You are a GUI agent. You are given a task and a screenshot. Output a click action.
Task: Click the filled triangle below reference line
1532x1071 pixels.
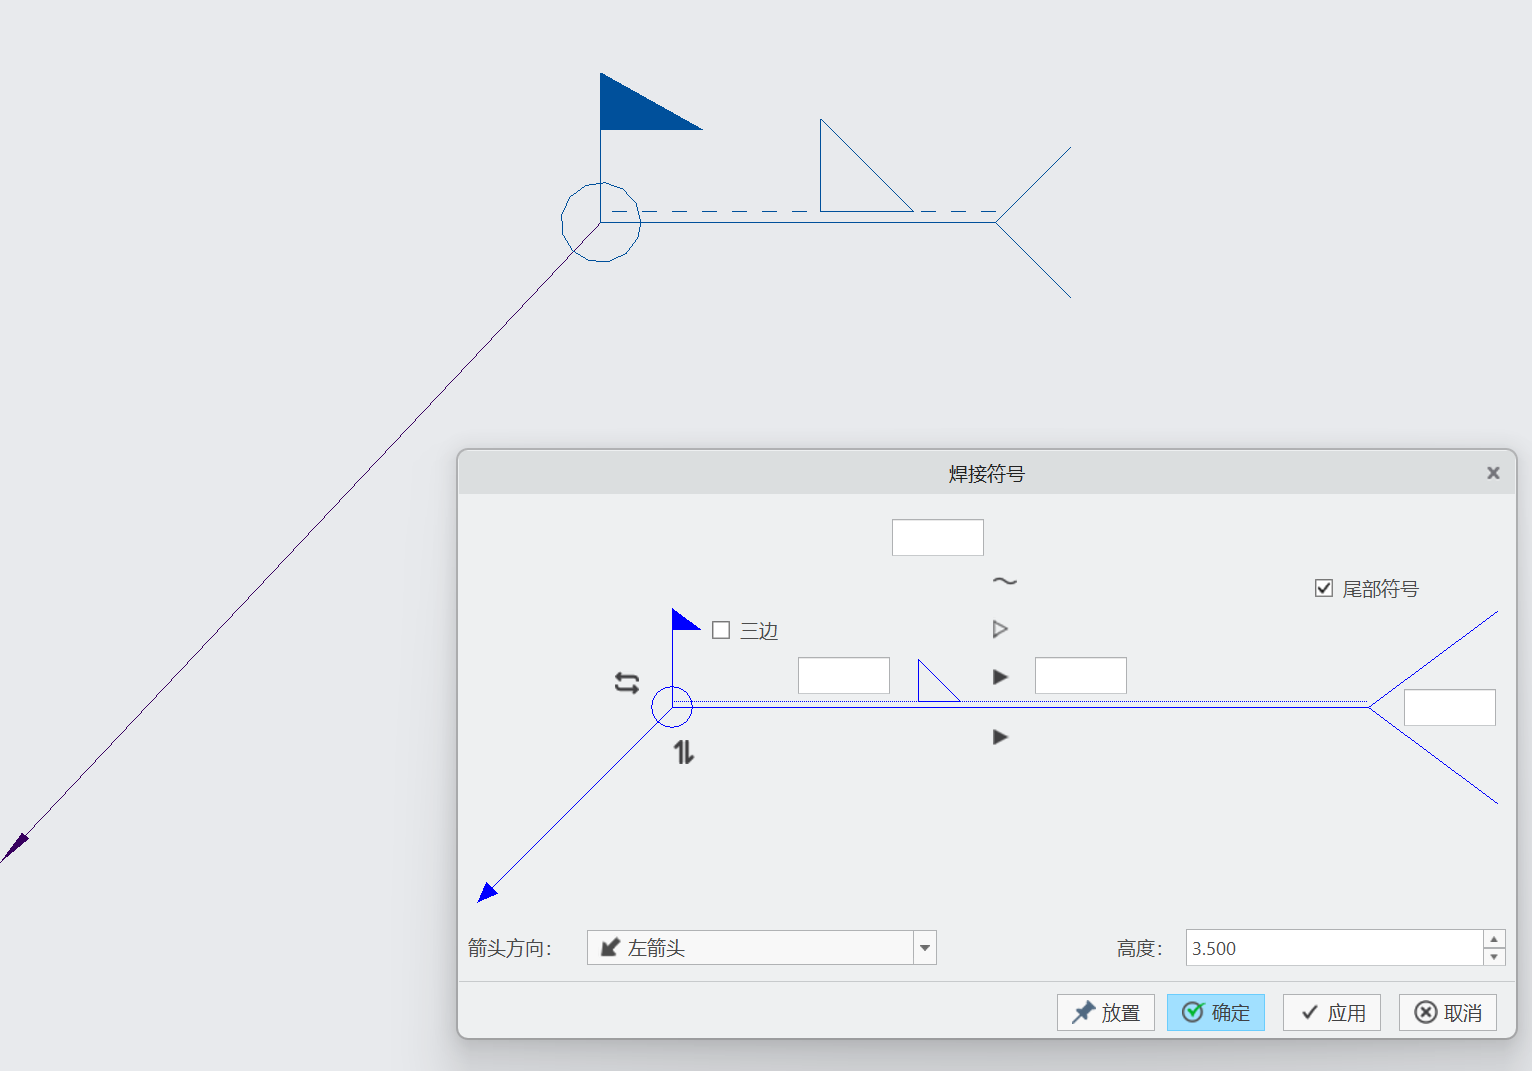pos(1000,737)
